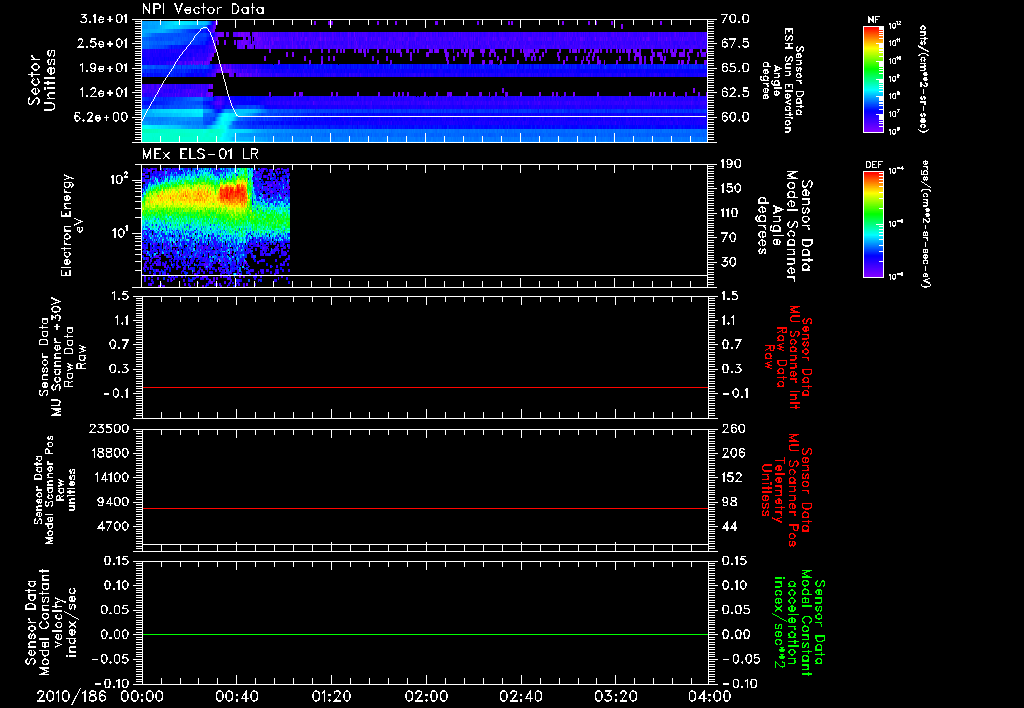
Task: Click the 03:20 time axis label
Action: 615,696
